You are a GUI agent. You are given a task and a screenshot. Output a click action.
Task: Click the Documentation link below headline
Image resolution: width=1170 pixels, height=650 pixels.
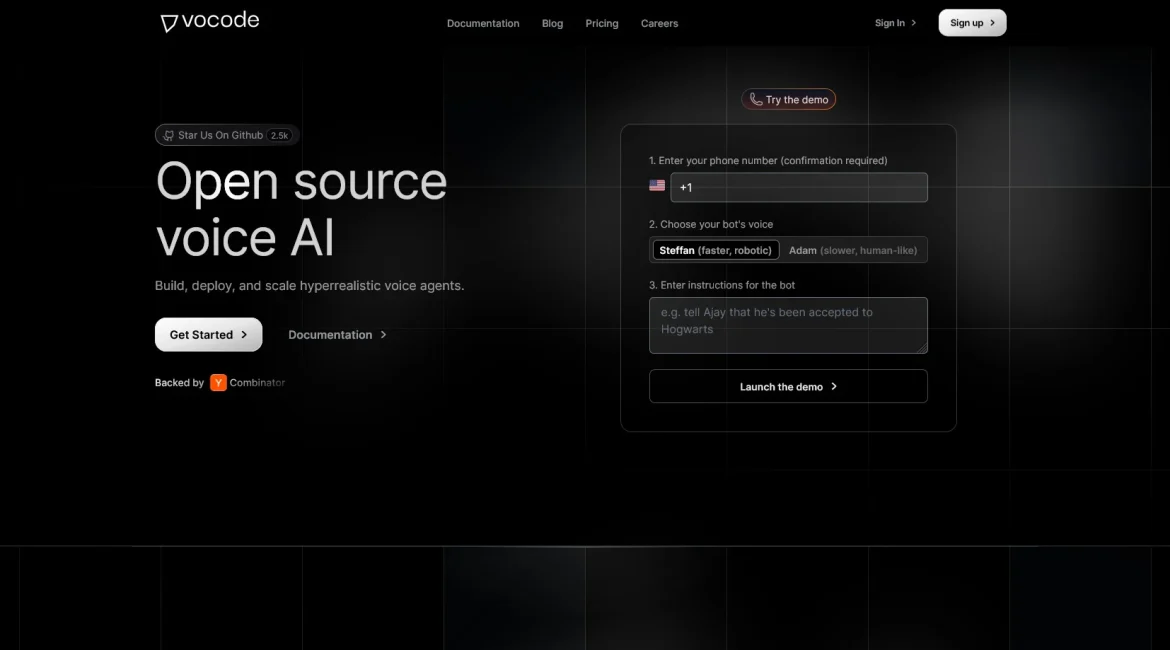[337, 334]
